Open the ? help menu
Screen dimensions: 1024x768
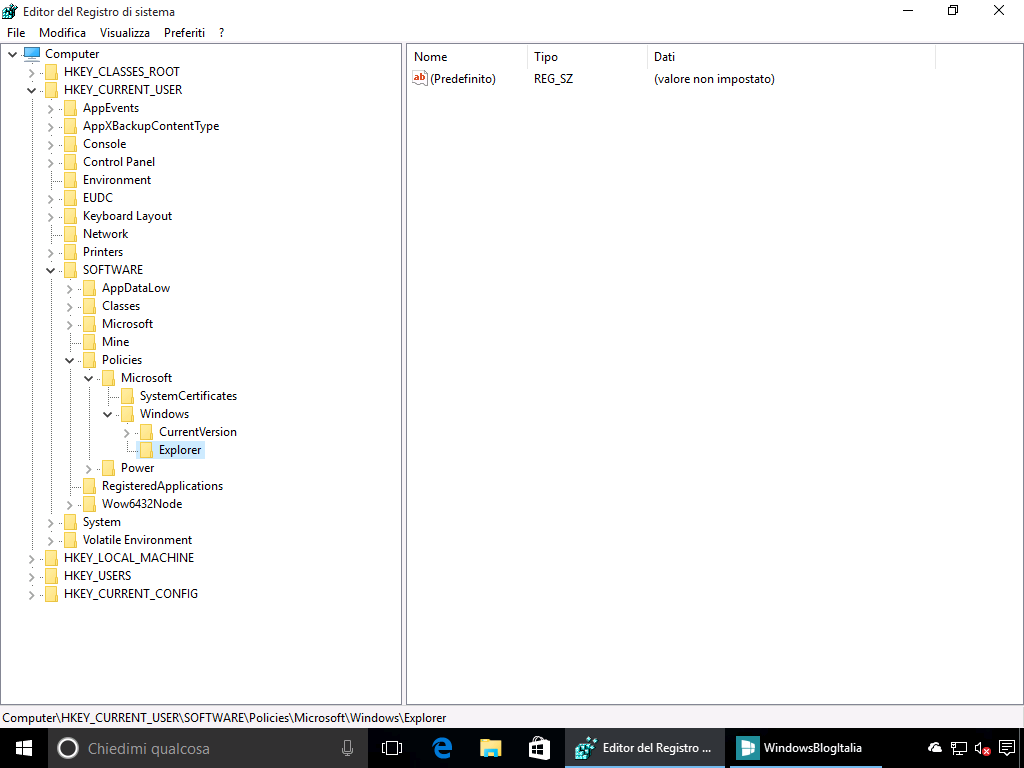[221, 33]
